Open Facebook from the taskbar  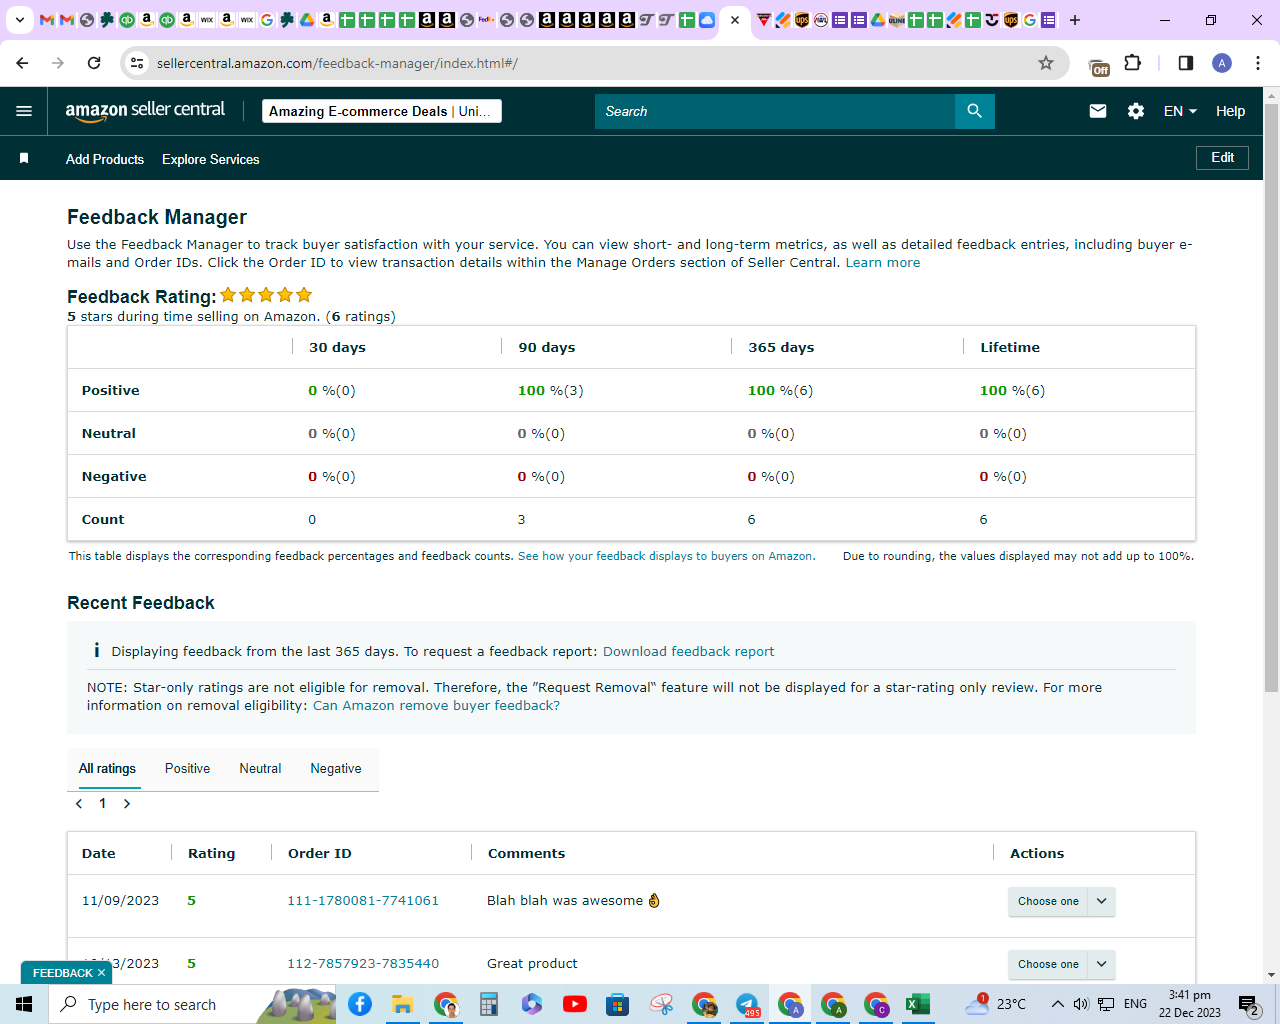point(360,1004)
